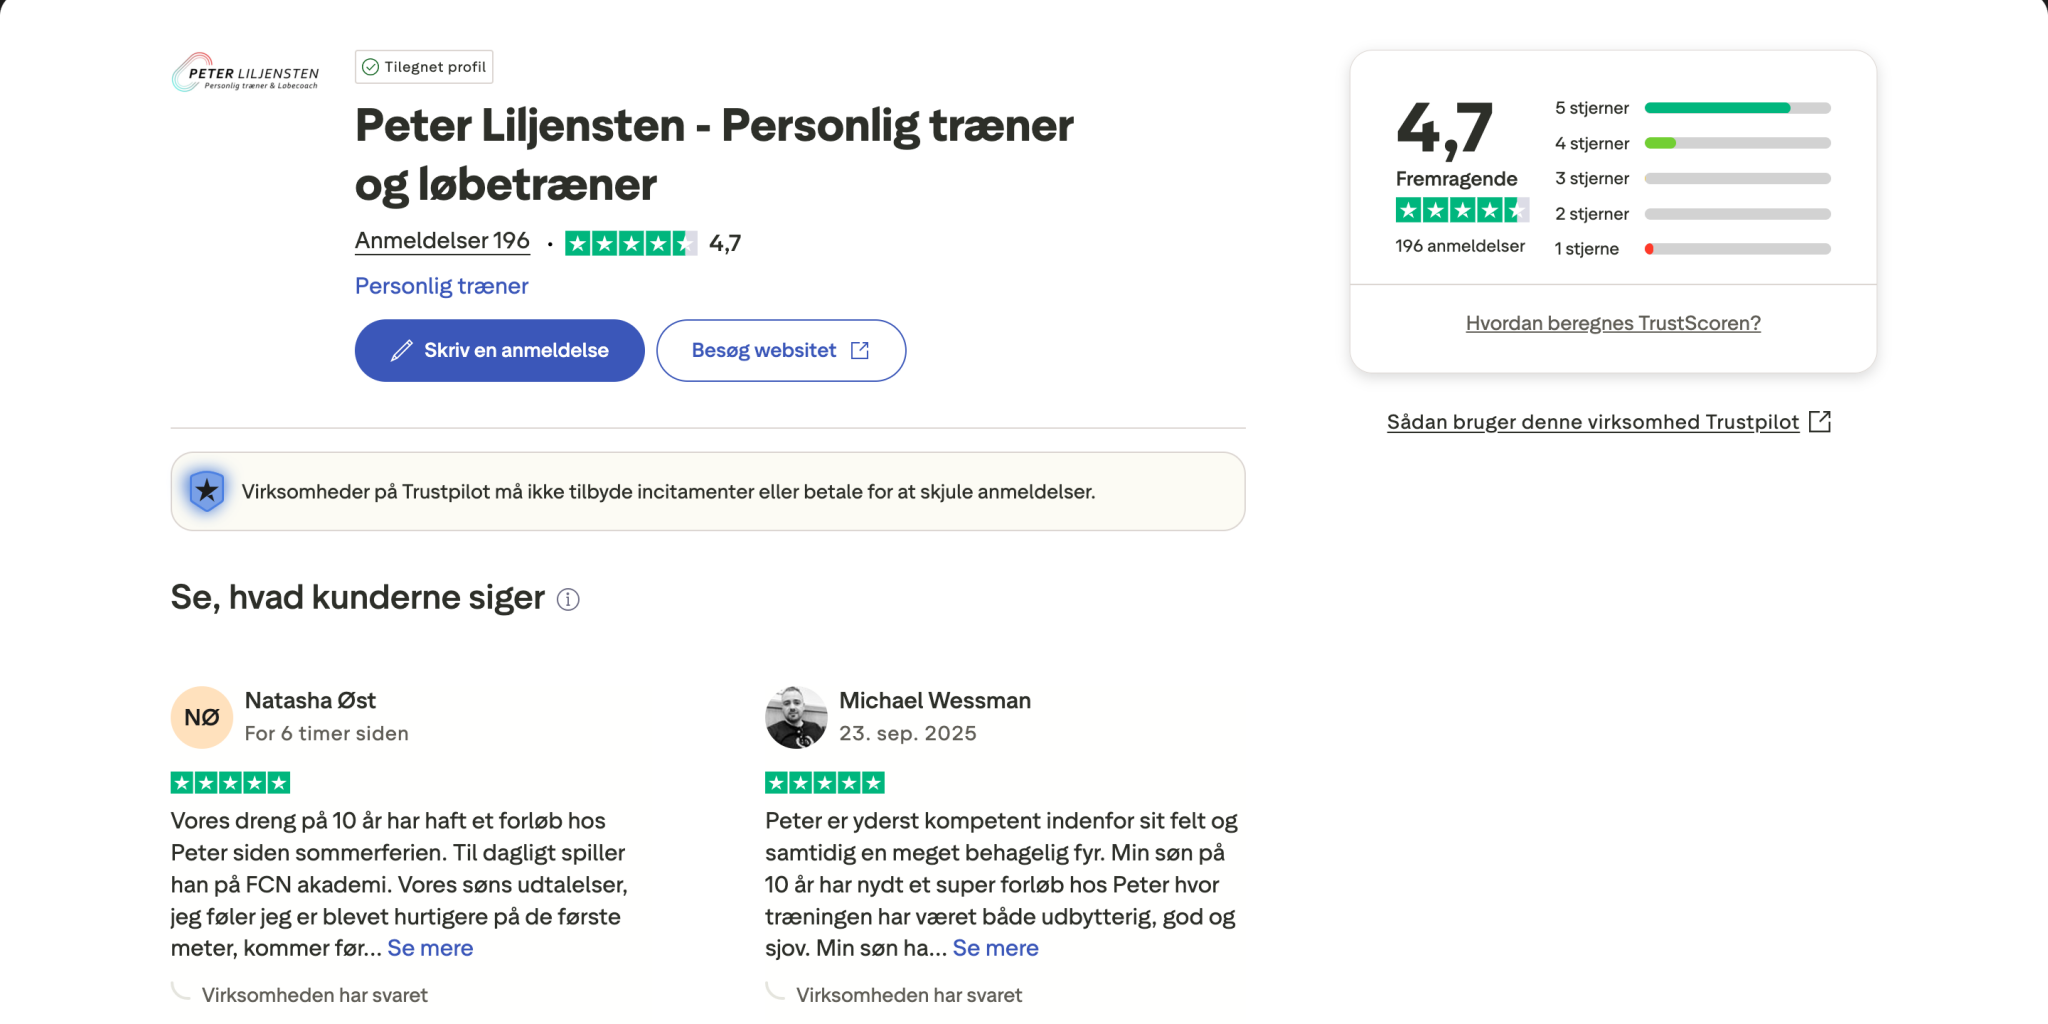The width and height of the screenshot is (2048, 1024).
Task: Click the 3 stjerner rating bar
Action: tap(1737, 179)
